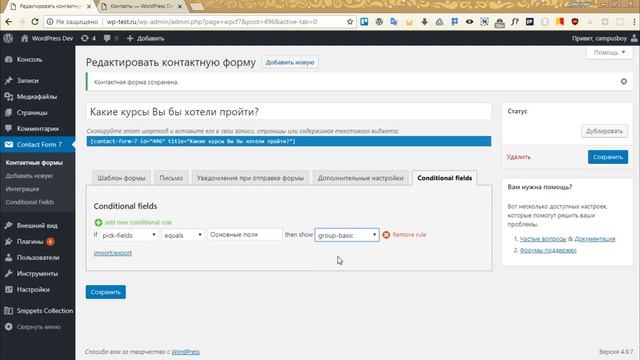Select Contact Form 7 menu item

pyautogui.click(x=38, y=144)
